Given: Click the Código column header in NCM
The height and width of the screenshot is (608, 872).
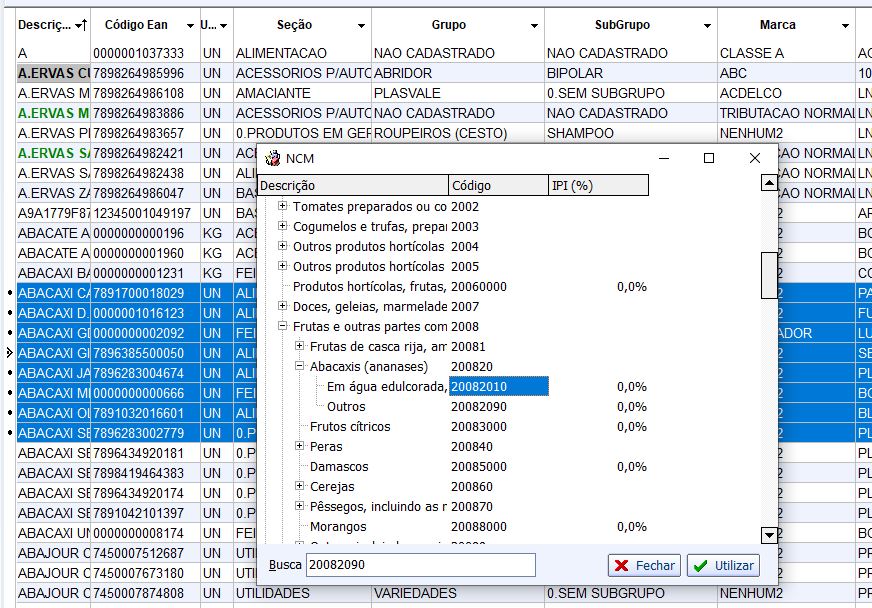Looking at the screenshot, I should pos(498,185).
